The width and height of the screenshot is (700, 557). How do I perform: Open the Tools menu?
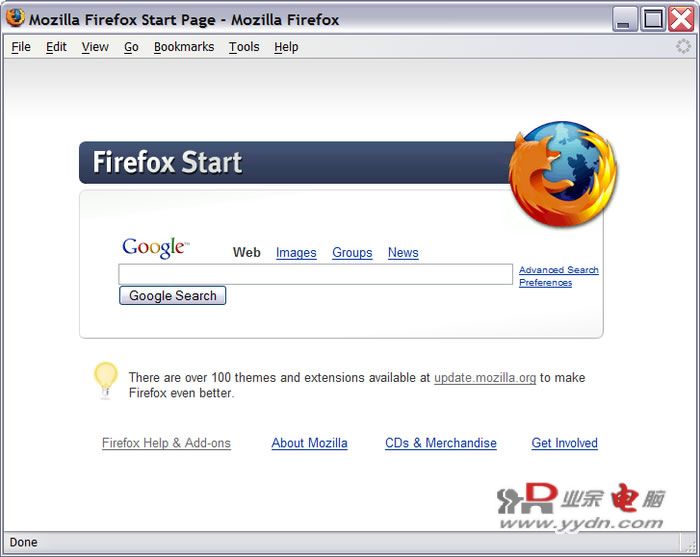(x=244, y=47)
